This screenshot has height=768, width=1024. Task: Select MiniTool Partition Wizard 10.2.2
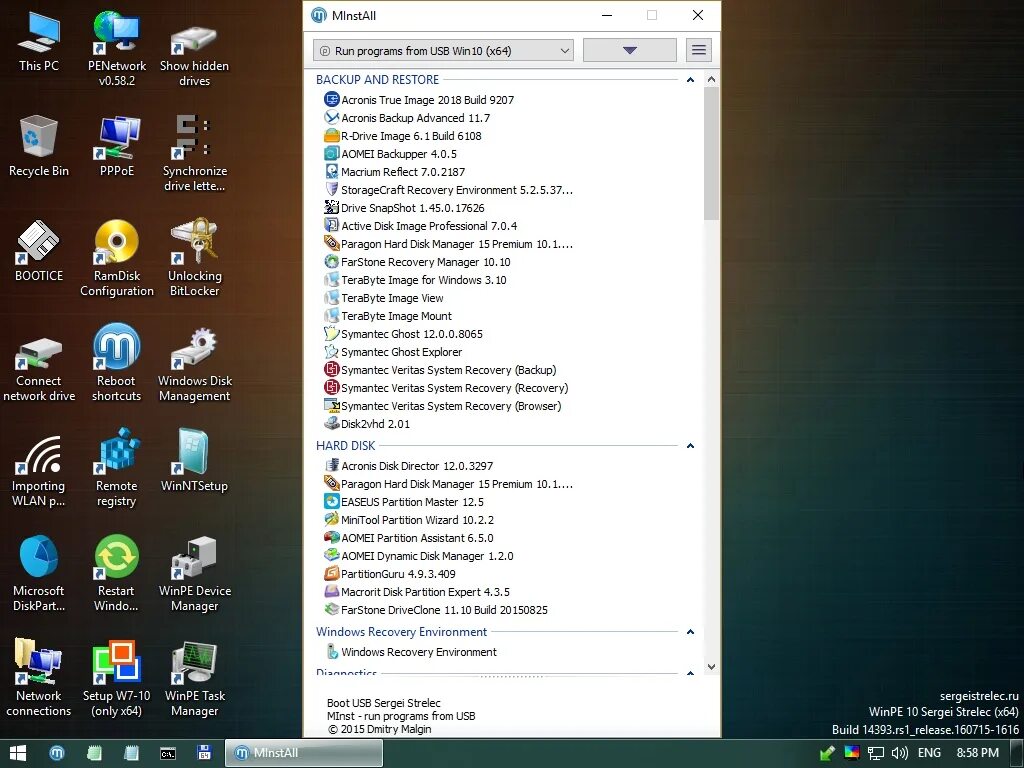click(409, 520)
